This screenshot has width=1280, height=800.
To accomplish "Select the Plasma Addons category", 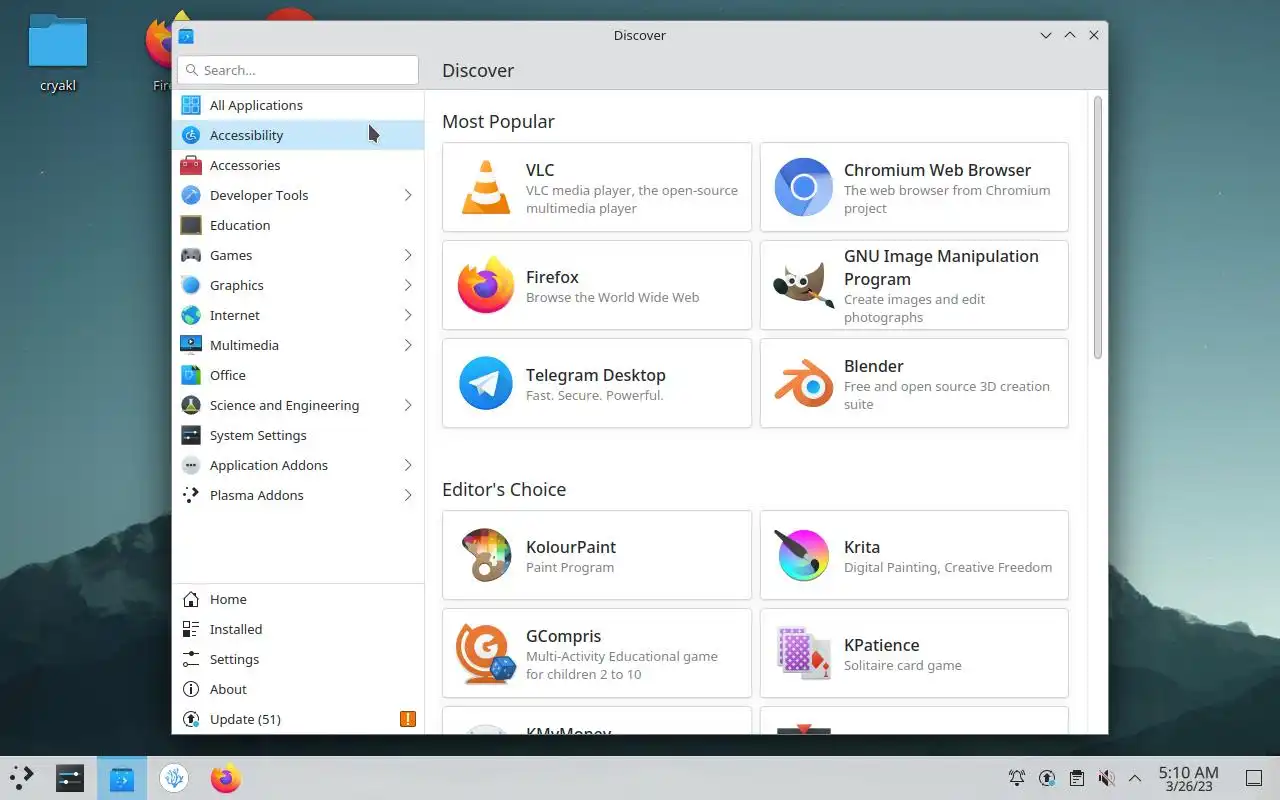I will [298, 495].
